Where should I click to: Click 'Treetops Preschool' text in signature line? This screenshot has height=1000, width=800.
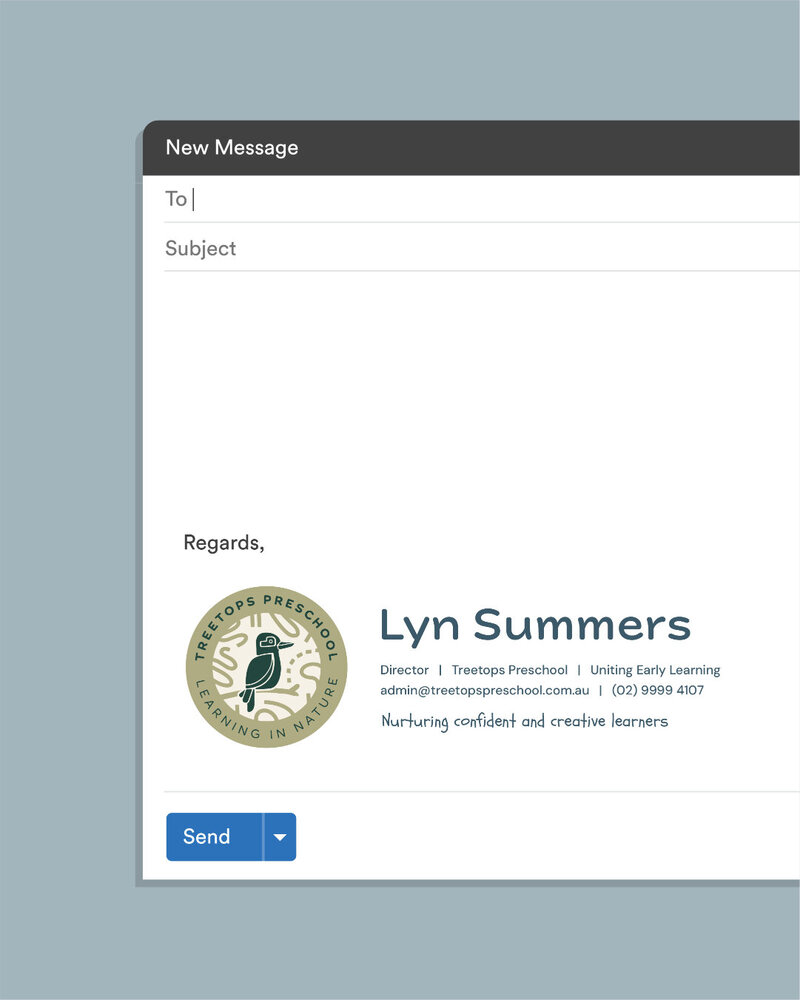click(x=509, y=670)
